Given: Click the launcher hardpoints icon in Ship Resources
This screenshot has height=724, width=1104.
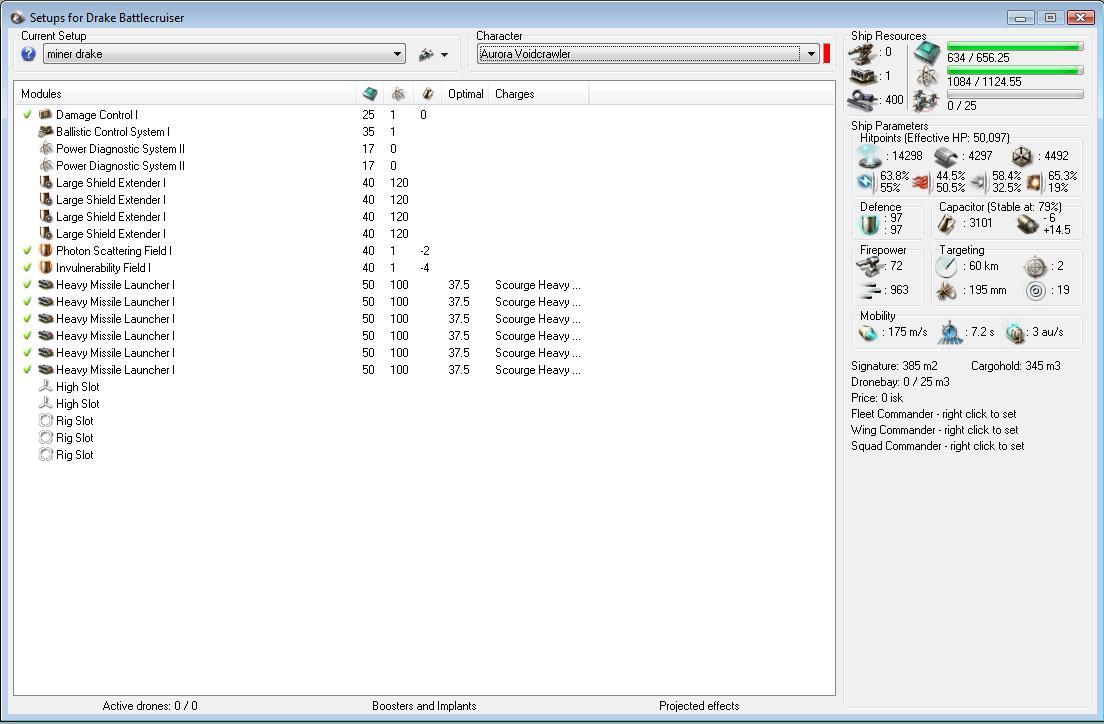Looking at the screenshot, I should point(862,76).
